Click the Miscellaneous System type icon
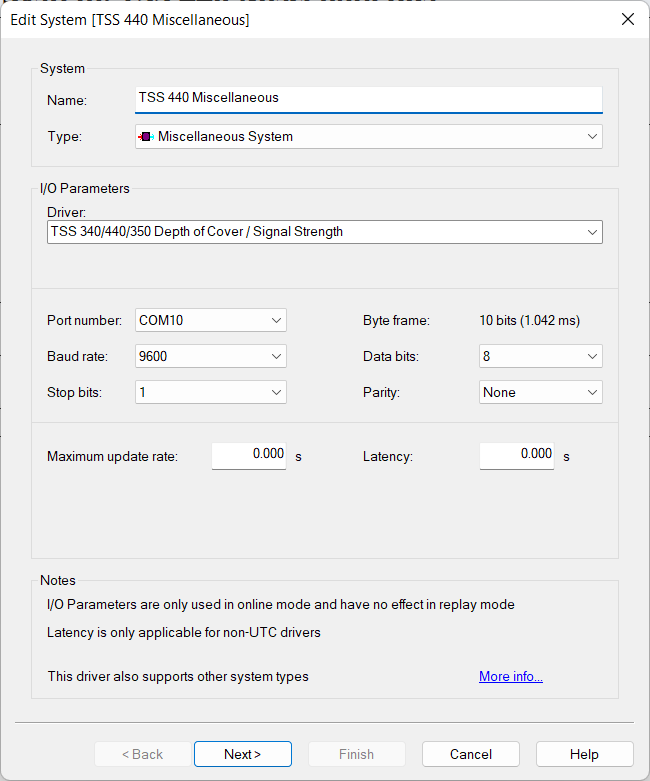Viewport: 650px width, 781px height. click(x=146, y=137)
